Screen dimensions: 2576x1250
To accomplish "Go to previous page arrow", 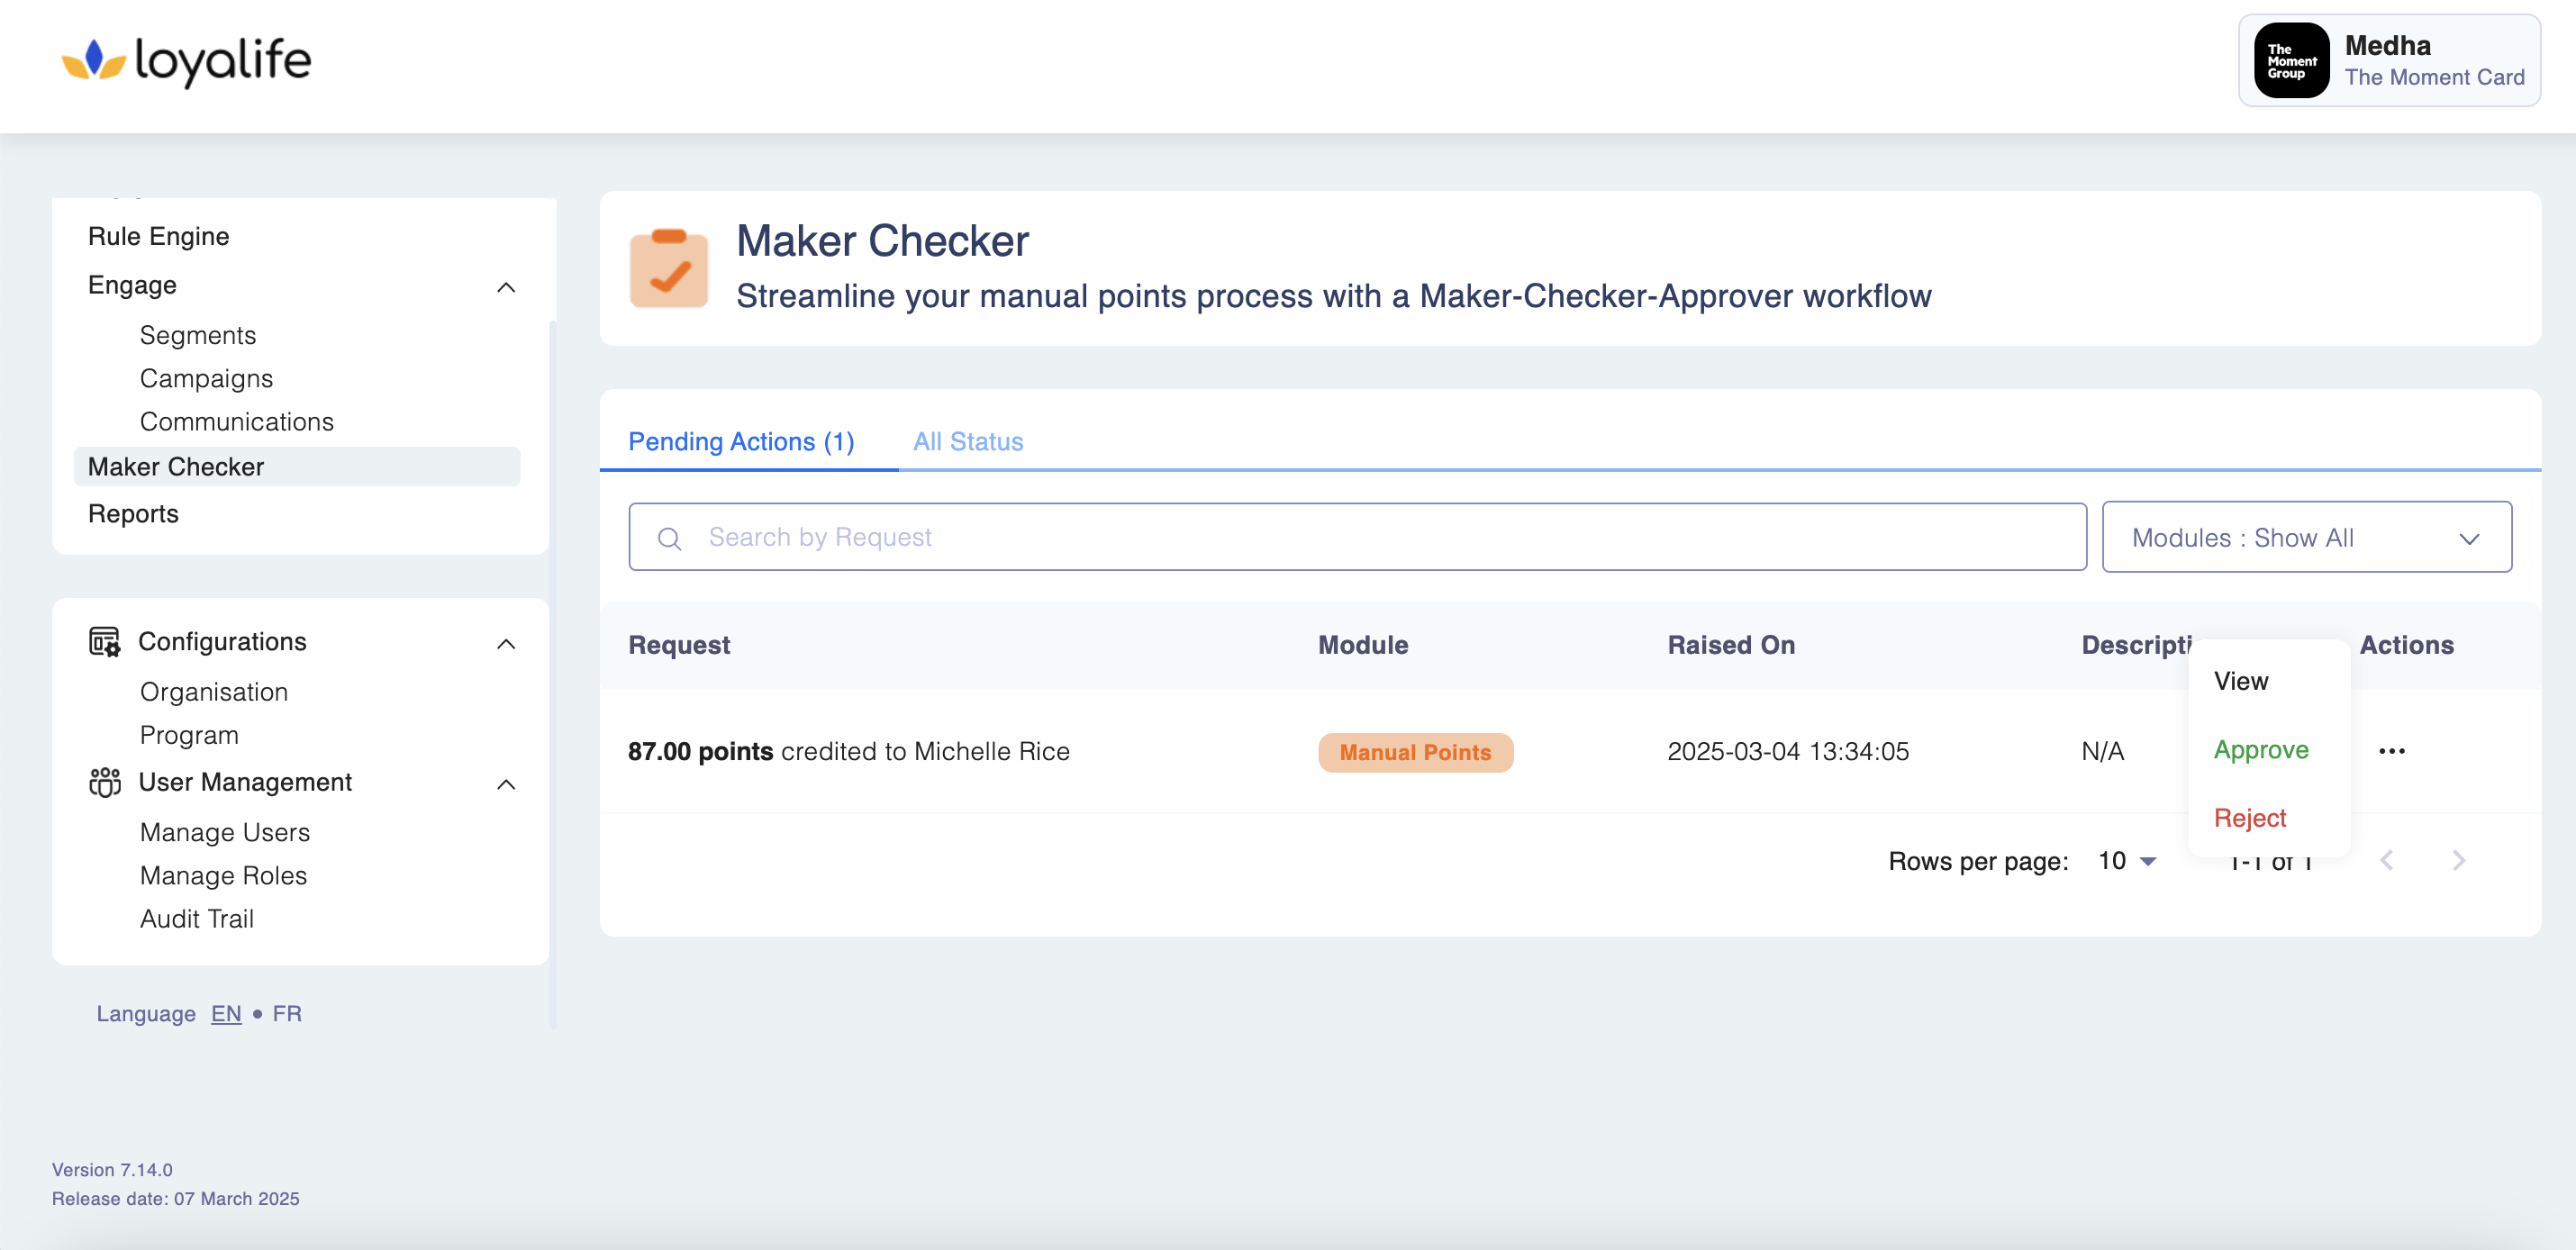I will 2387,860.
